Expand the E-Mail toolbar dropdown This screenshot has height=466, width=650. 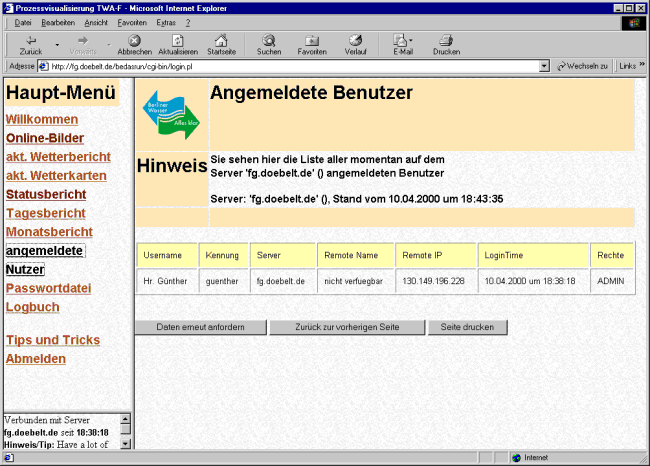[x=413, y=43]
